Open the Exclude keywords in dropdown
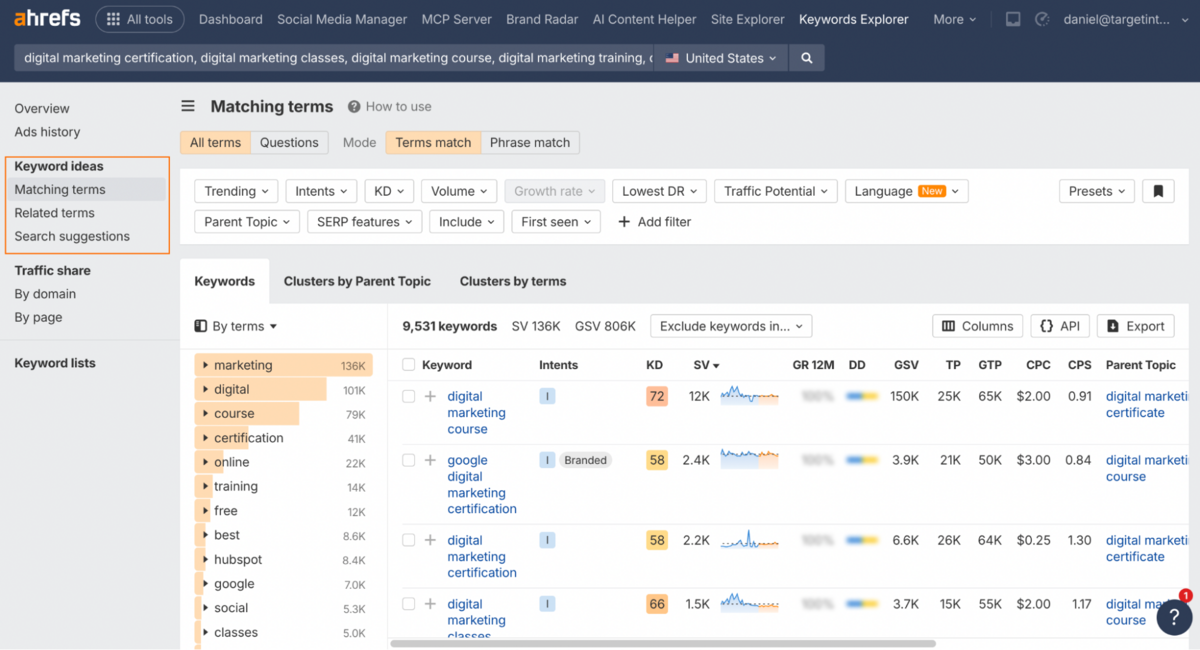This screenshot has width=1200, height=650. [731, 326]
